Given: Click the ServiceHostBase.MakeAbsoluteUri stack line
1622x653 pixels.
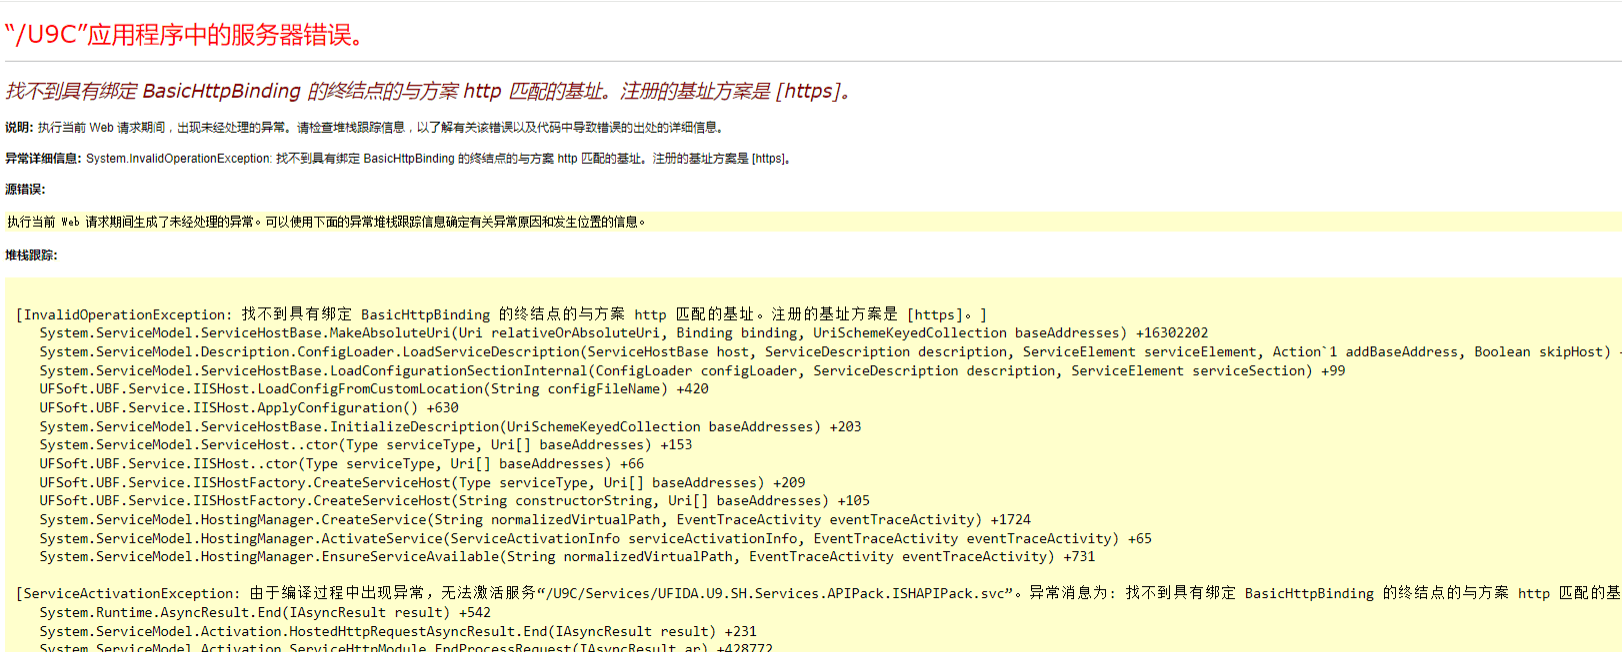Looking at the screenshot, I should [x=620, y=333].
